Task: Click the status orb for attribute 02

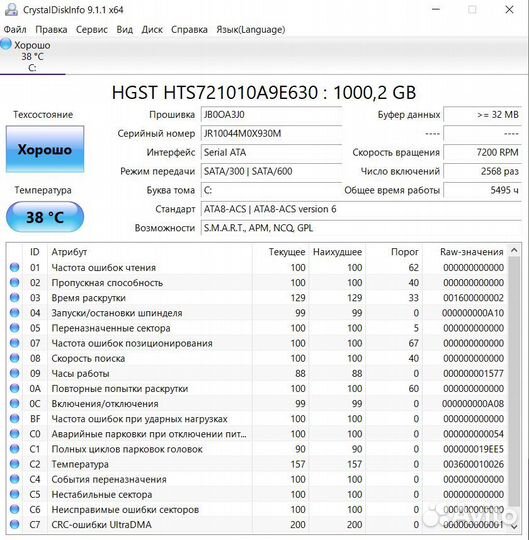Action: tap(14, 282)
